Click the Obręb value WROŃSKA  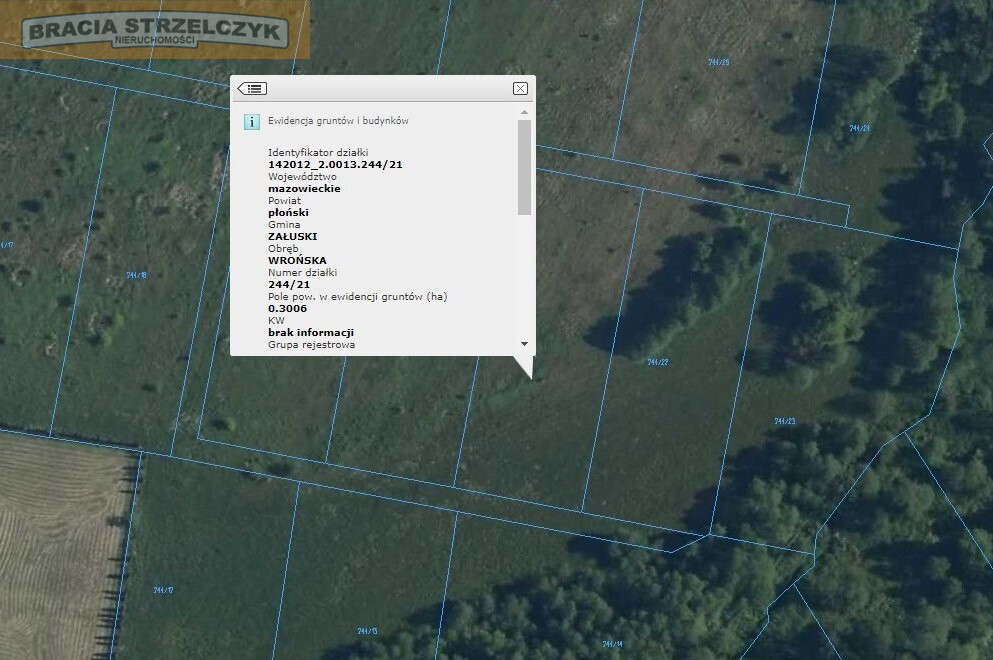(297, 260)
